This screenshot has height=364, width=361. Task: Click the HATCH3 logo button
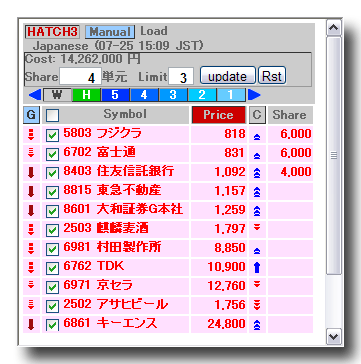pyautogui.click(x=52, y=32)
